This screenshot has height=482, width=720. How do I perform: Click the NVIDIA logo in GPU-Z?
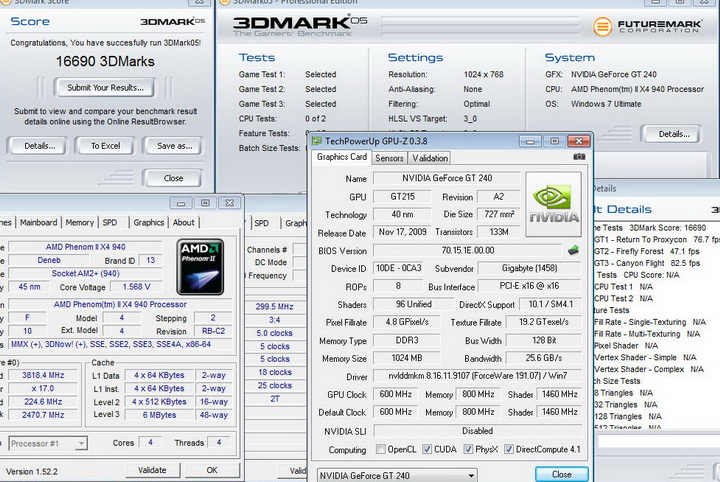point(554,204)
